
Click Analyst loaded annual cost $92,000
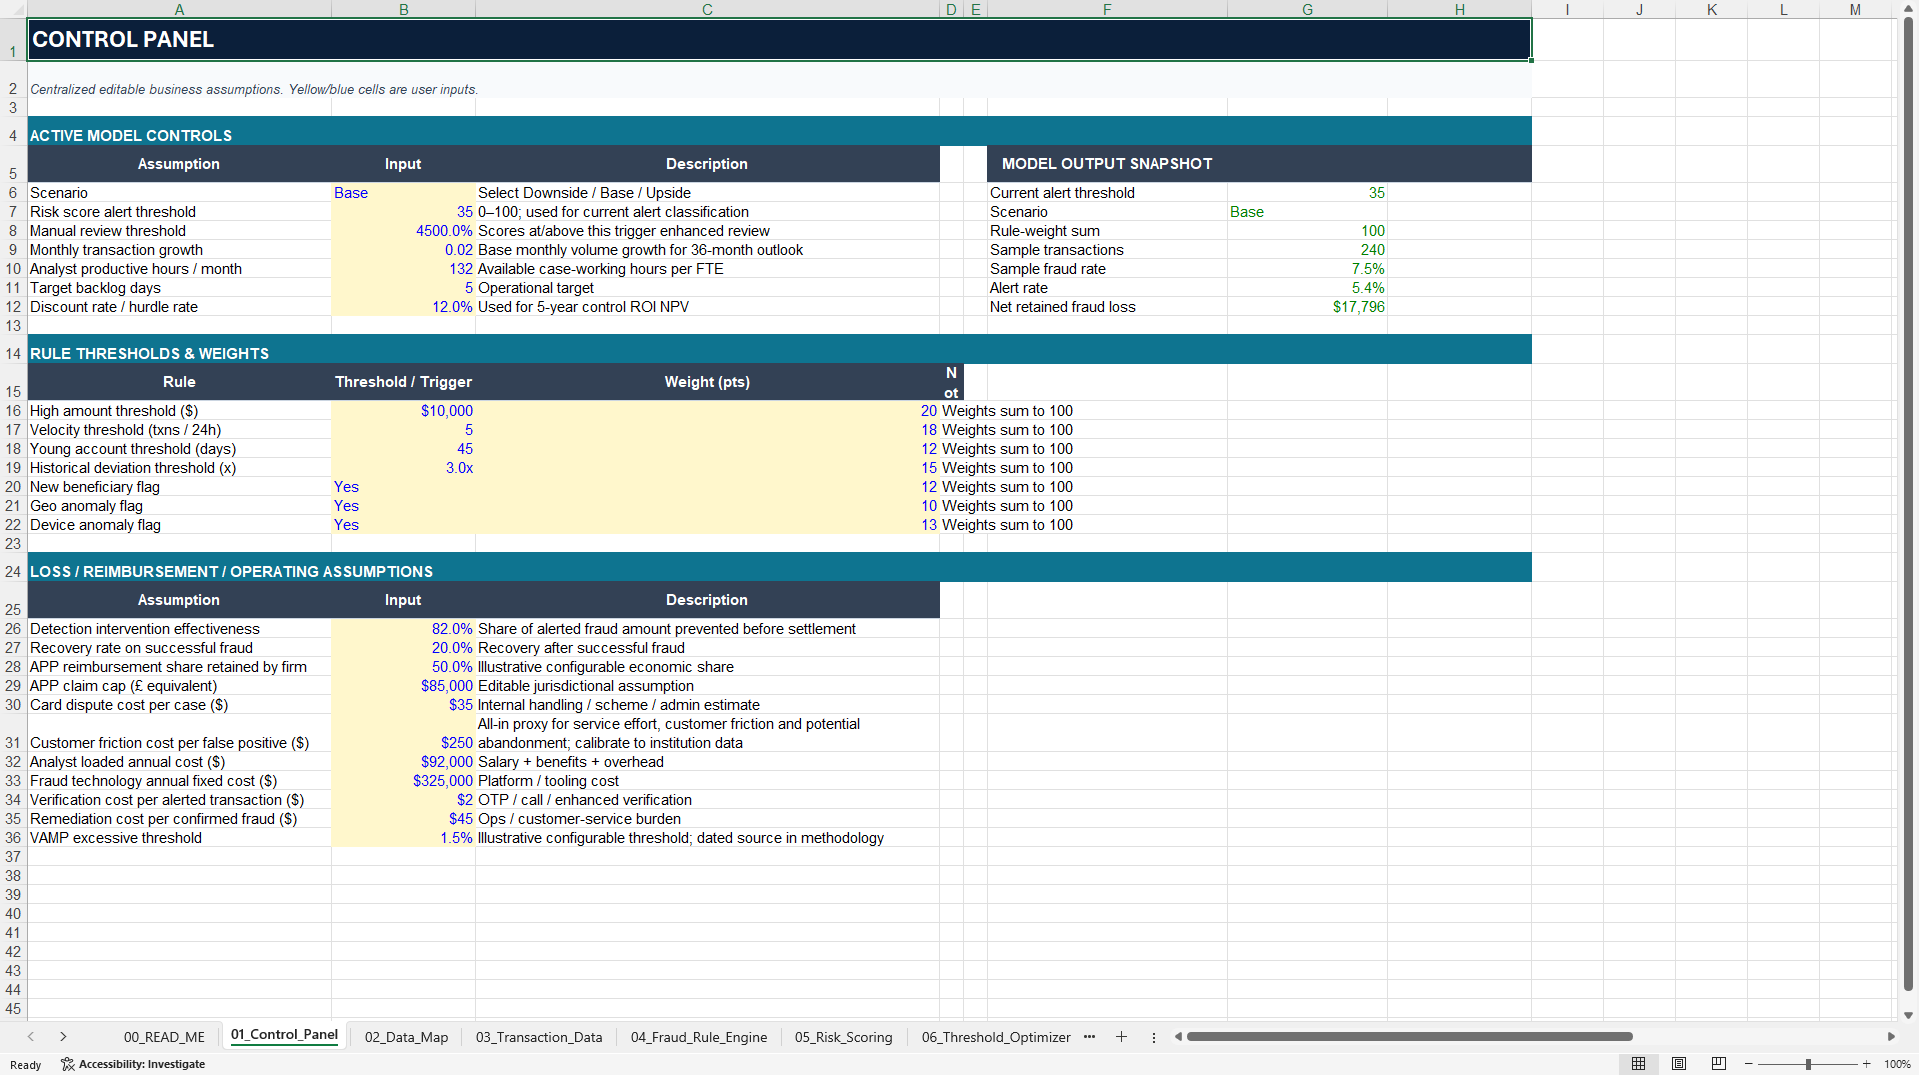[x=403, y=762]
